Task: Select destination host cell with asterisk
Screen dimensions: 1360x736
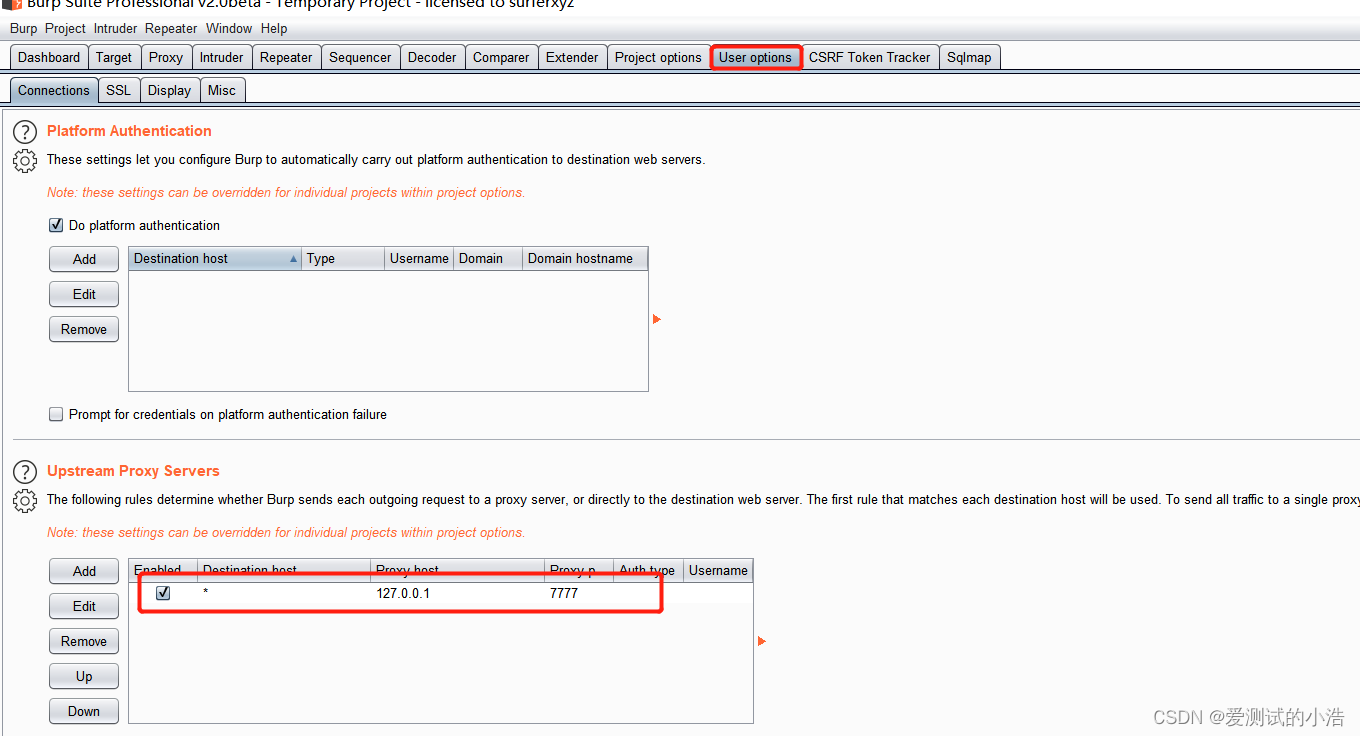Action: (x=285, y=593)
